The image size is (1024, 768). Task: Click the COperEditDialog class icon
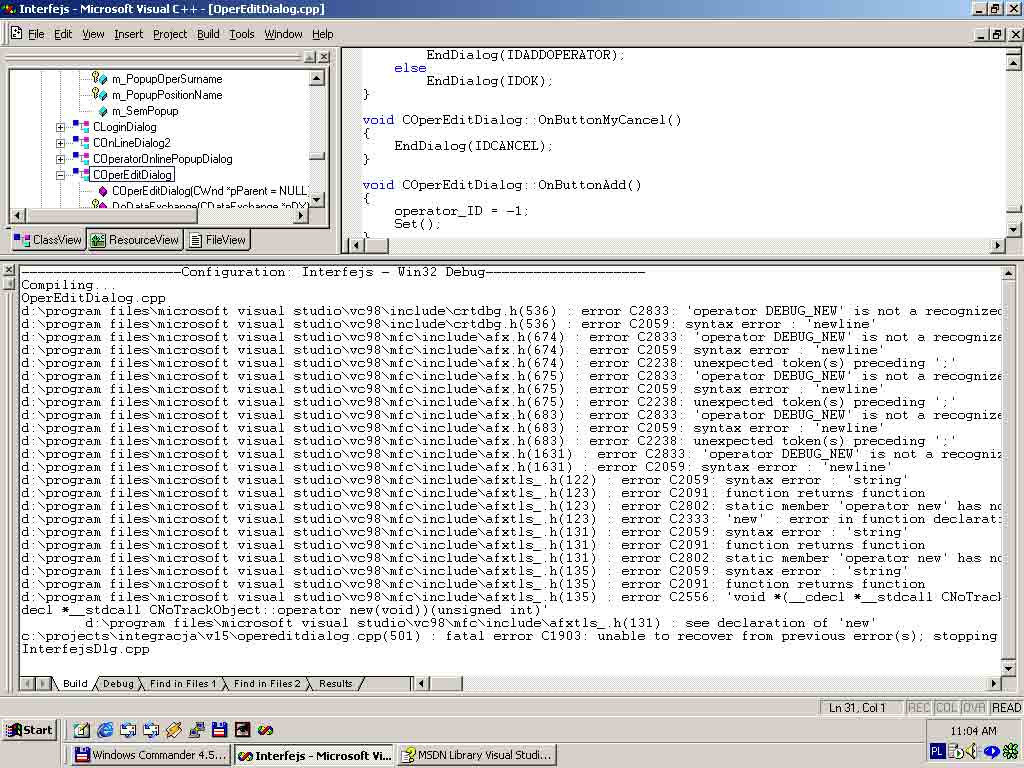pos(81,174)
